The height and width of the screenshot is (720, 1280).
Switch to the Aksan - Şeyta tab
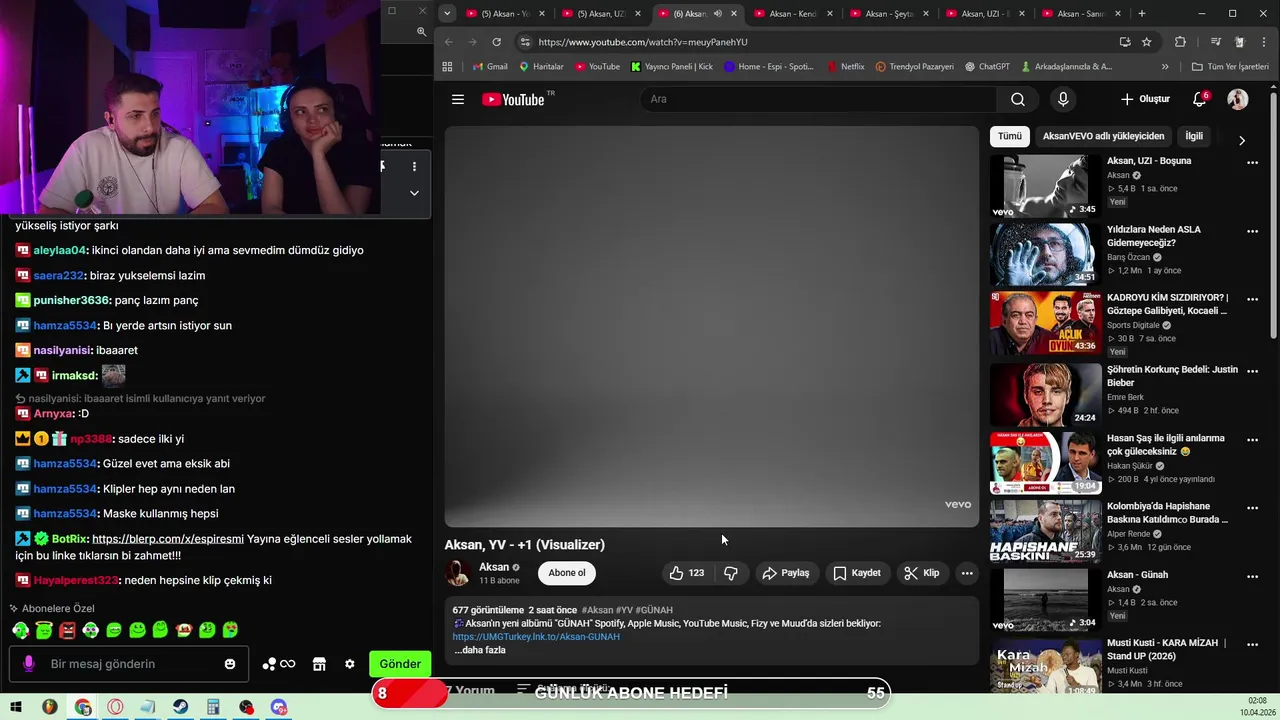point(888,13)
